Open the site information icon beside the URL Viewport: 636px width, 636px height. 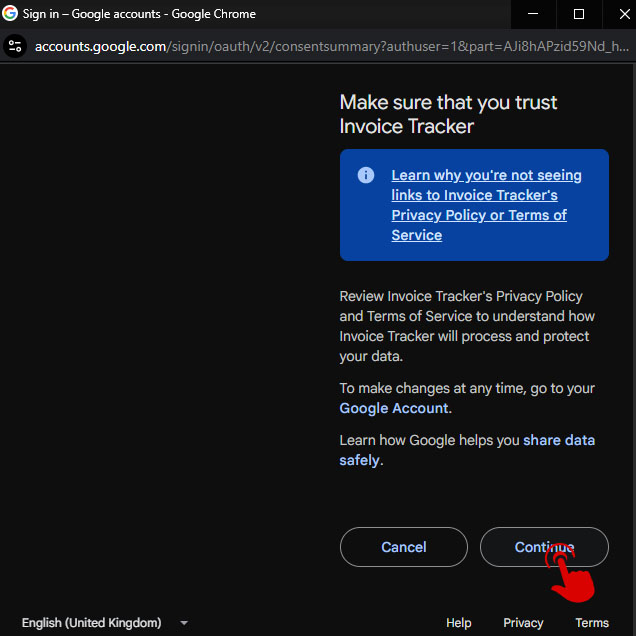click(15, 46)
